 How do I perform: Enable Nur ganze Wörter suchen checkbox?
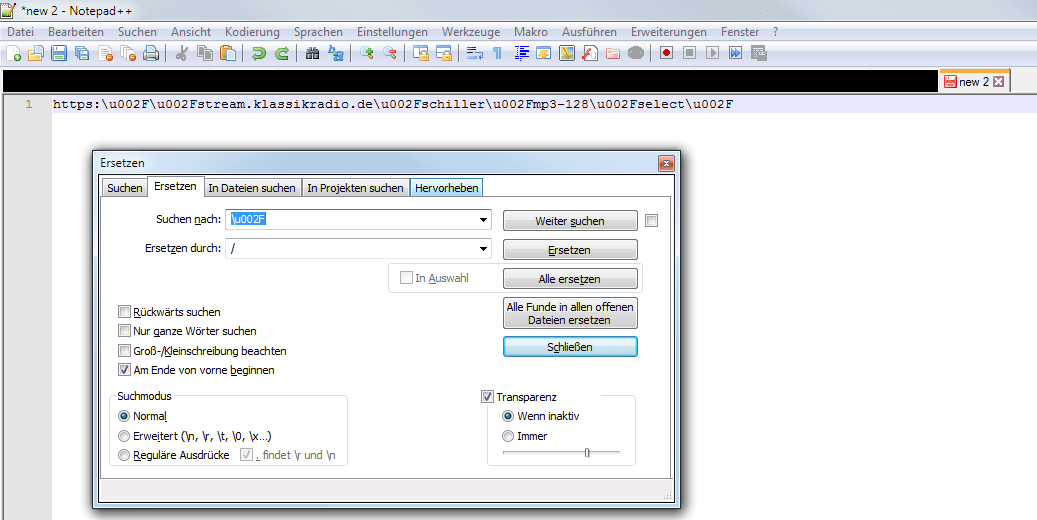[x=124, y=331]
